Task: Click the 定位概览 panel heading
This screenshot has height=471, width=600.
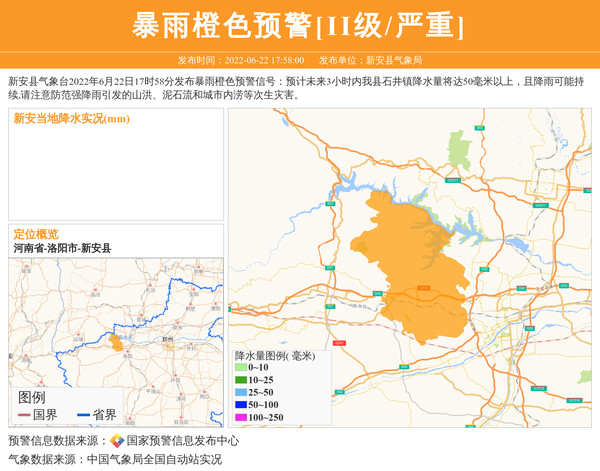Action: point(36,233)
